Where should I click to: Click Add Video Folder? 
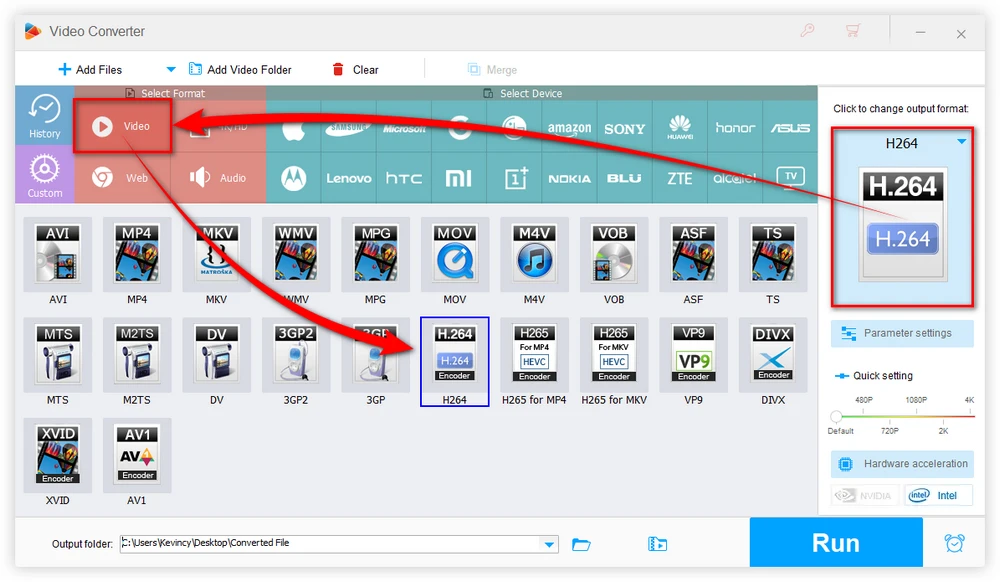coord(240,69)
